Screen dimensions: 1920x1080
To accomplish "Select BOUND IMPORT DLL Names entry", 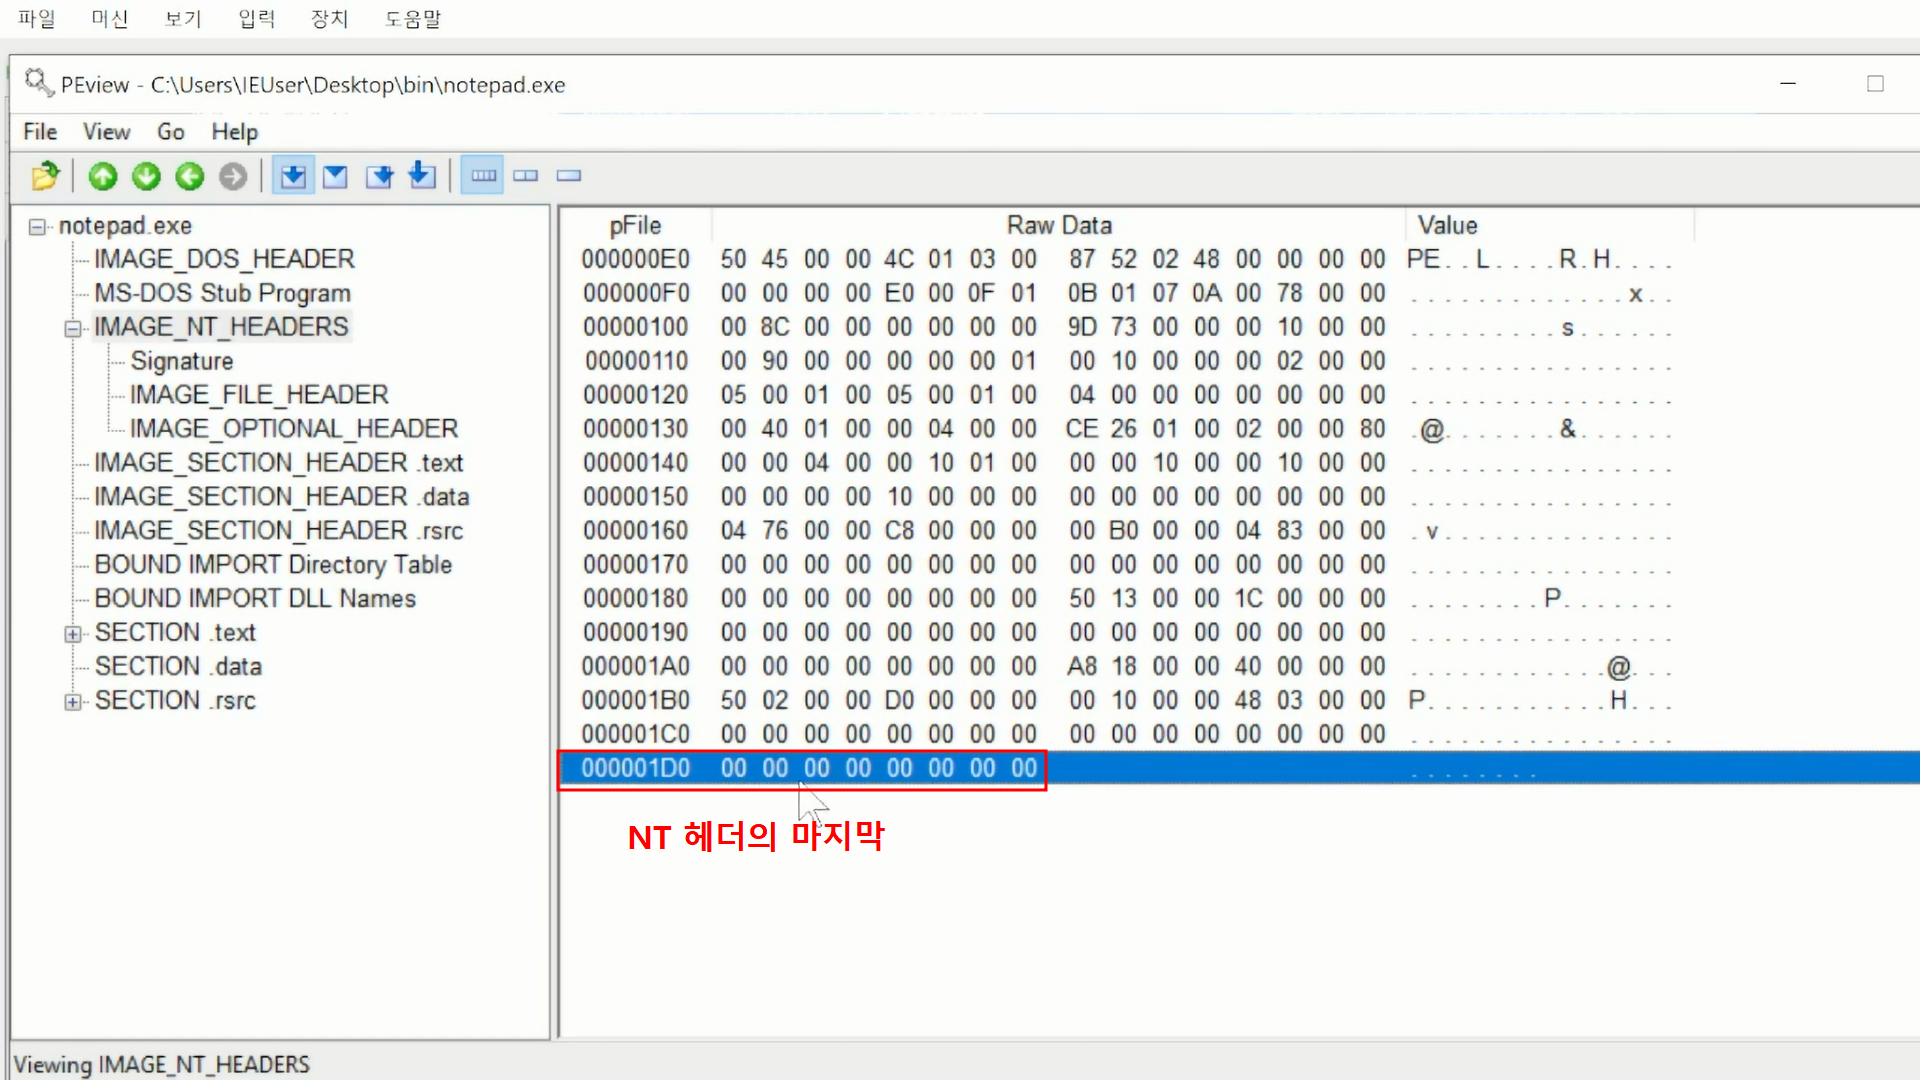I will [x=255, y=598].
